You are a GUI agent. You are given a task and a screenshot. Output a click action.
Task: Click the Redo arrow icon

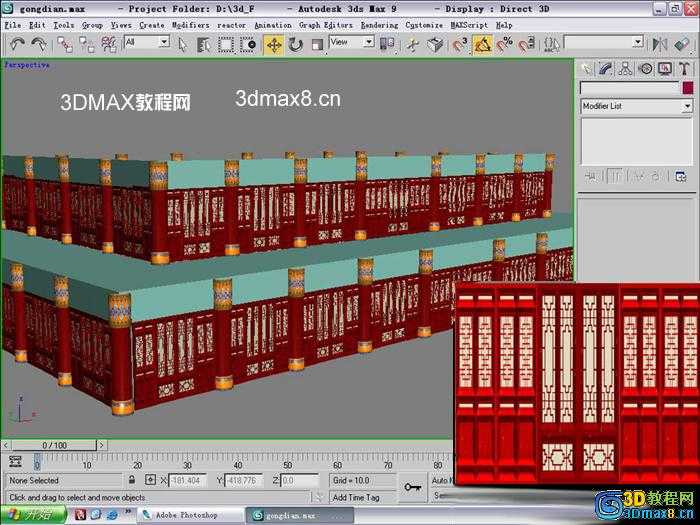(x=39, y=44)
